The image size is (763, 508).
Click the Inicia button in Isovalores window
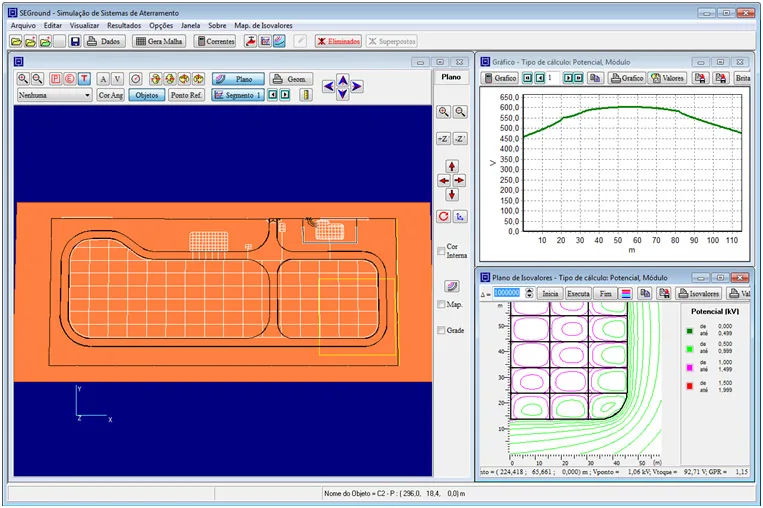[550, 293]
